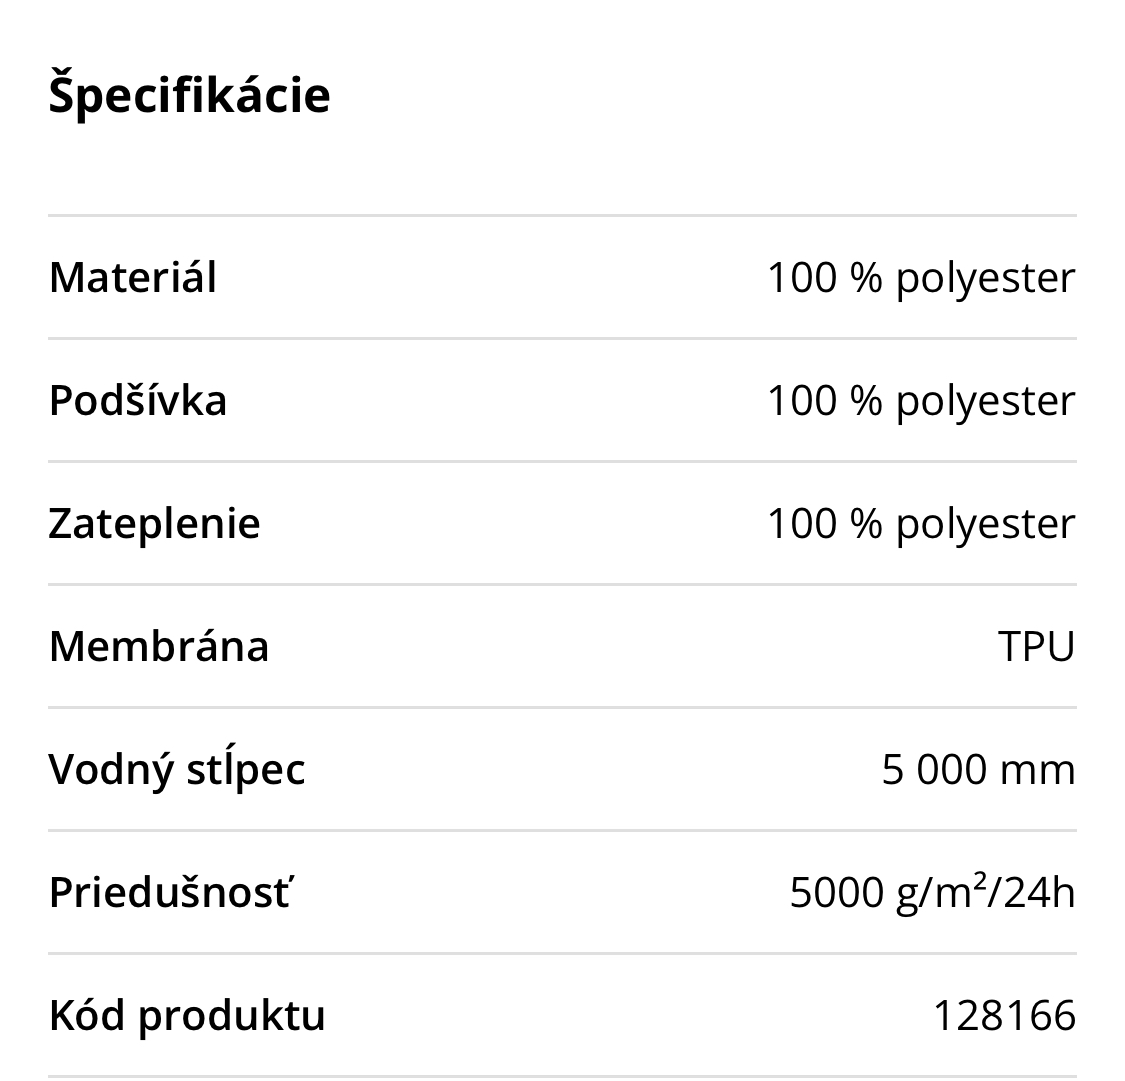Click the Zateplenie specification label
Image resolution: width=1125 pixels, height=1081 pixels.
pyautogui.click(x=154, y=523)
